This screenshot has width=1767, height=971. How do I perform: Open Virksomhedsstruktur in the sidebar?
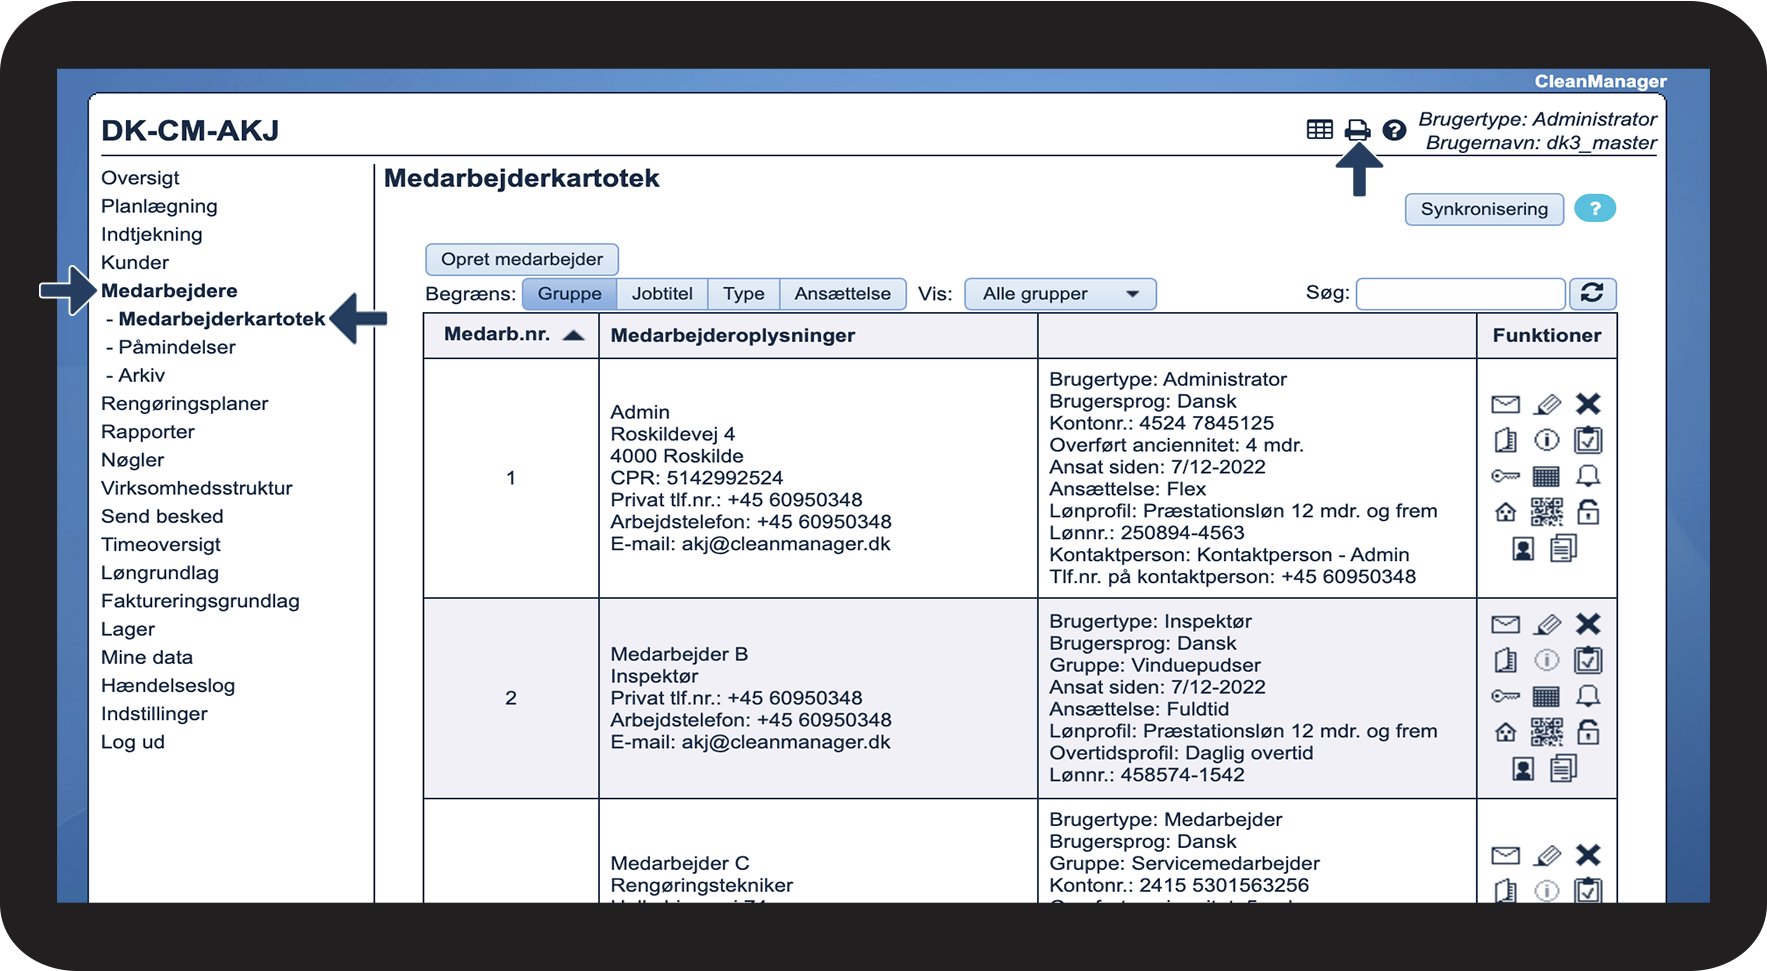point(197,488)
